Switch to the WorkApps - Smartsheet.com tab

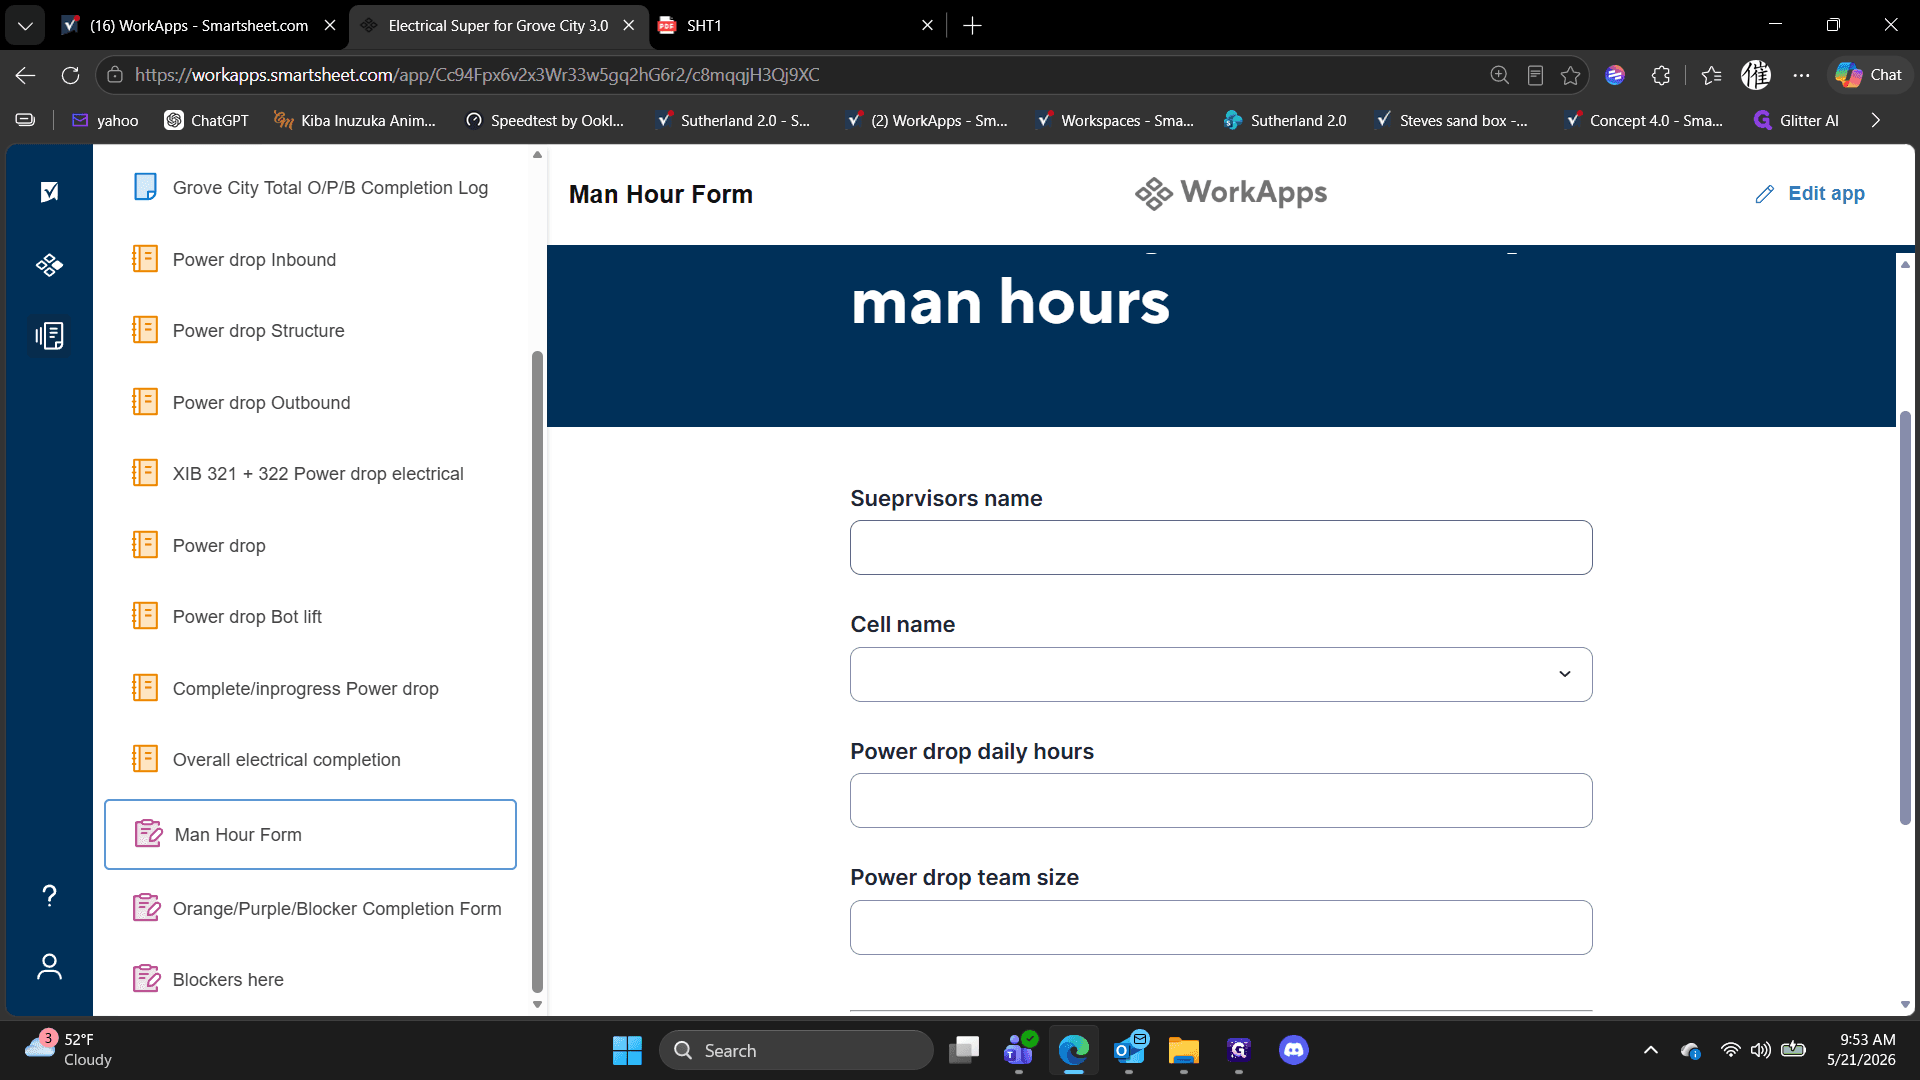198,26
